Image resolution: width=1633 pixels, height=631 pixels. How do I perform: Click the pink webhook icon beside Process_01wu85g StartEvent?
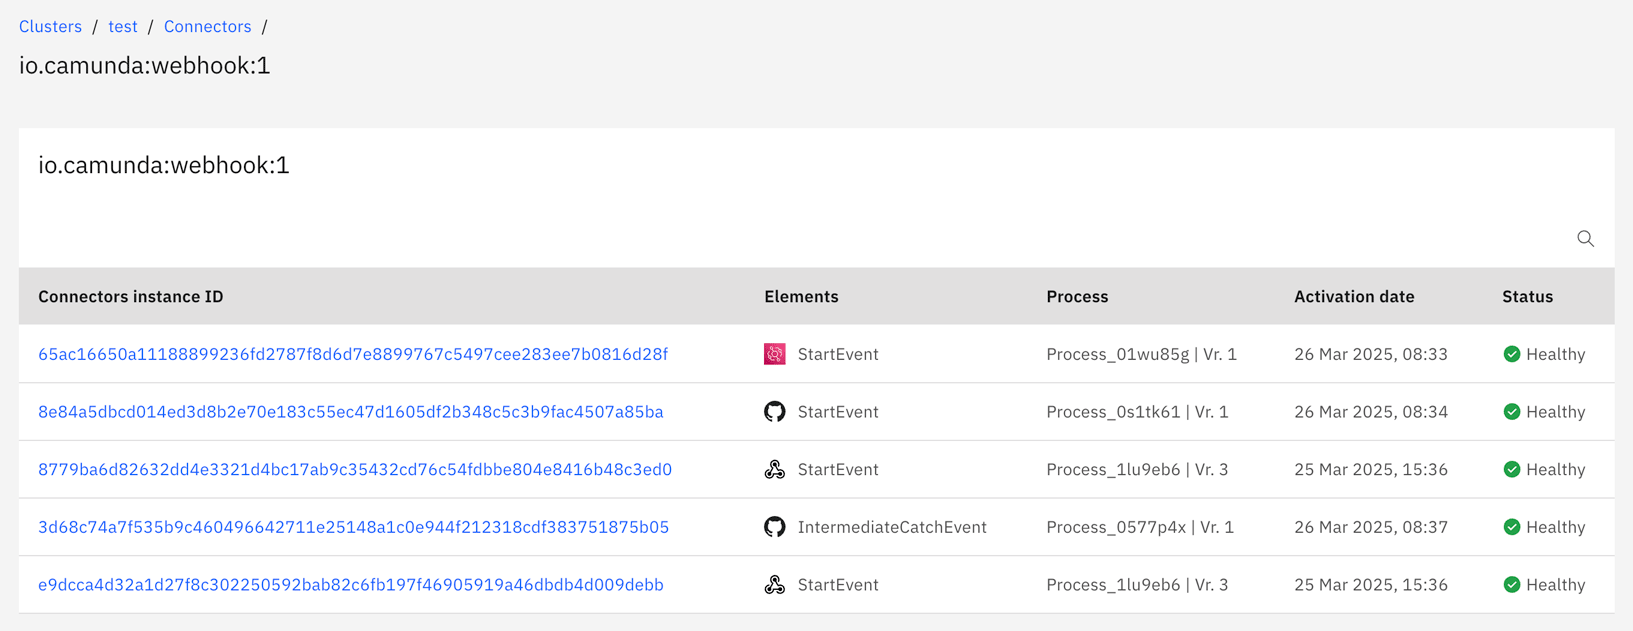tap(775, 354)
